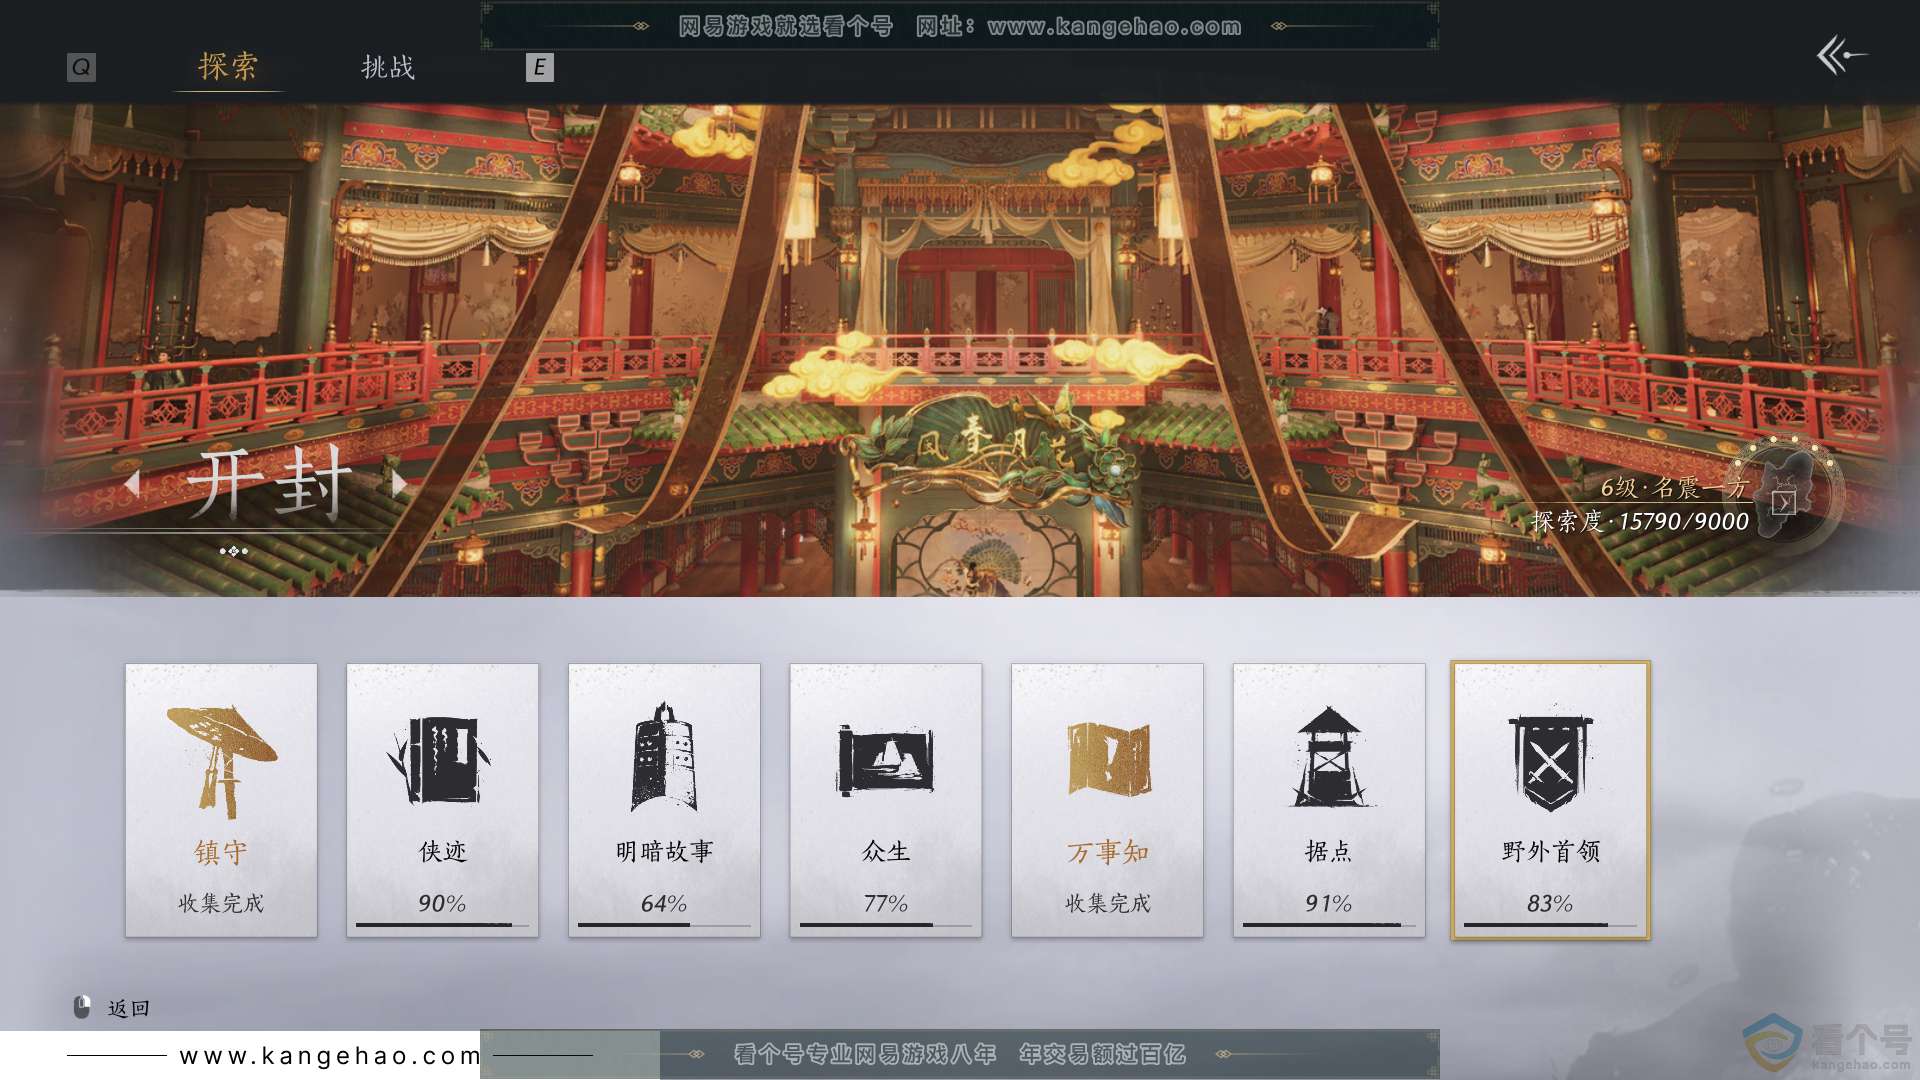Screen dimensions: 1920x1080
Task: Click the back arrow icon at top right
Action: [1841, 55]
